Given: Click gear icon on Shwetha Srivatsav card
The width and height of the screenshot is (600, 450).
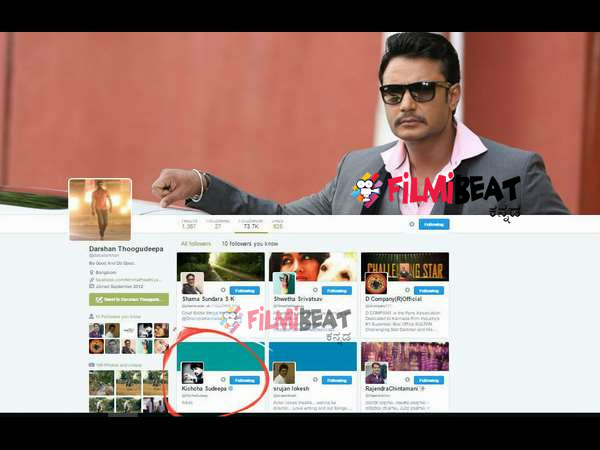Looking at the screenshot, I should coord(315,290).
